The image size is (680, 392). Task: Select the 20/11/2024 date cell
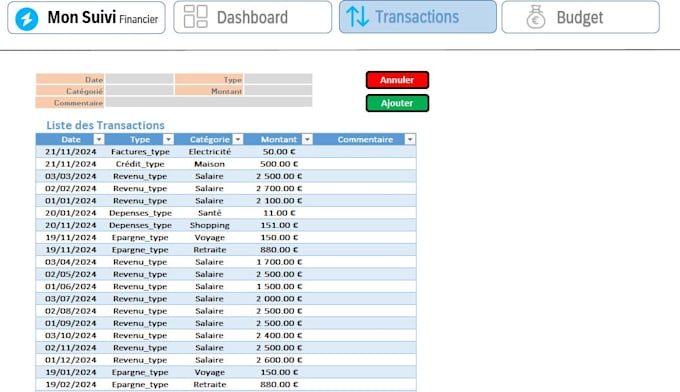71,225
